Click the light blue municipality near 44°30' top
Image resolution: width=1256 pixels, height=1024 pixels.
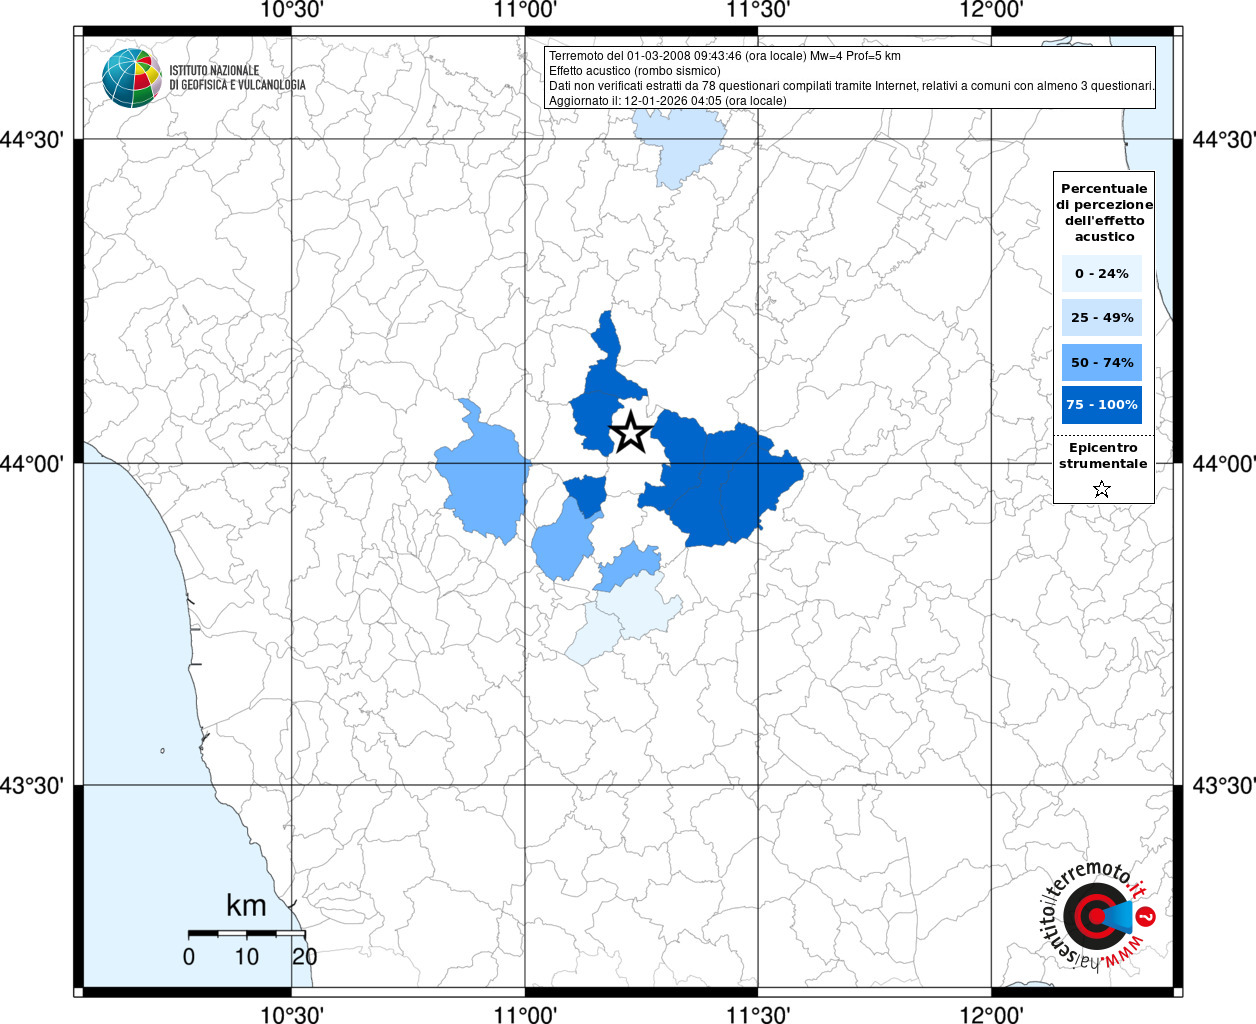tap(680, 145)
